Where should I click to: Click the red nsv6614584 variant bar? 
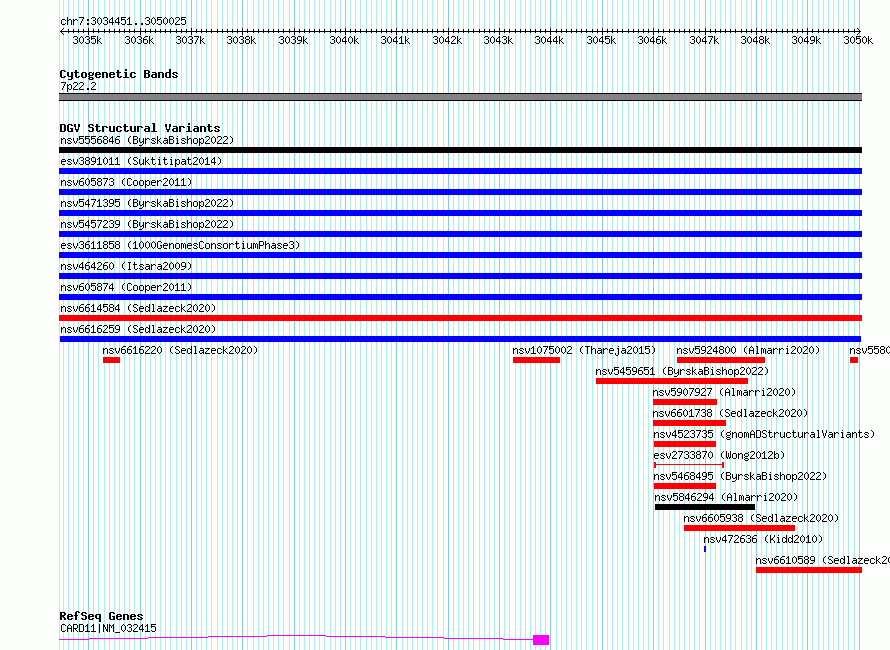click(x=460, y=318)
